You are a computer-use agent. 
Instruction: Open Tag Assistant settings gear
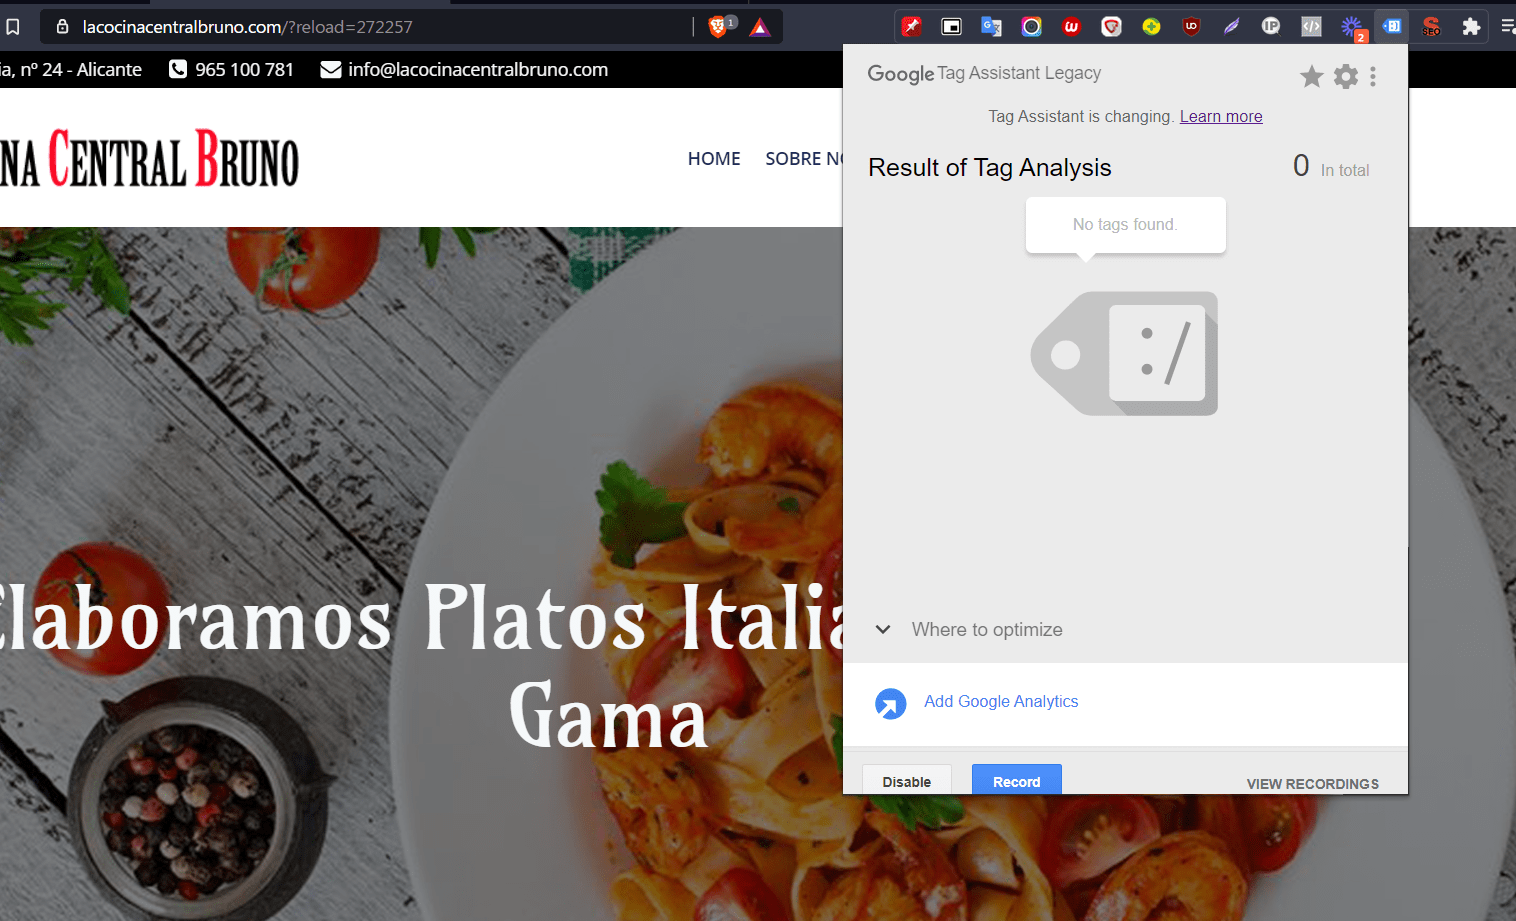(1346, 76)
